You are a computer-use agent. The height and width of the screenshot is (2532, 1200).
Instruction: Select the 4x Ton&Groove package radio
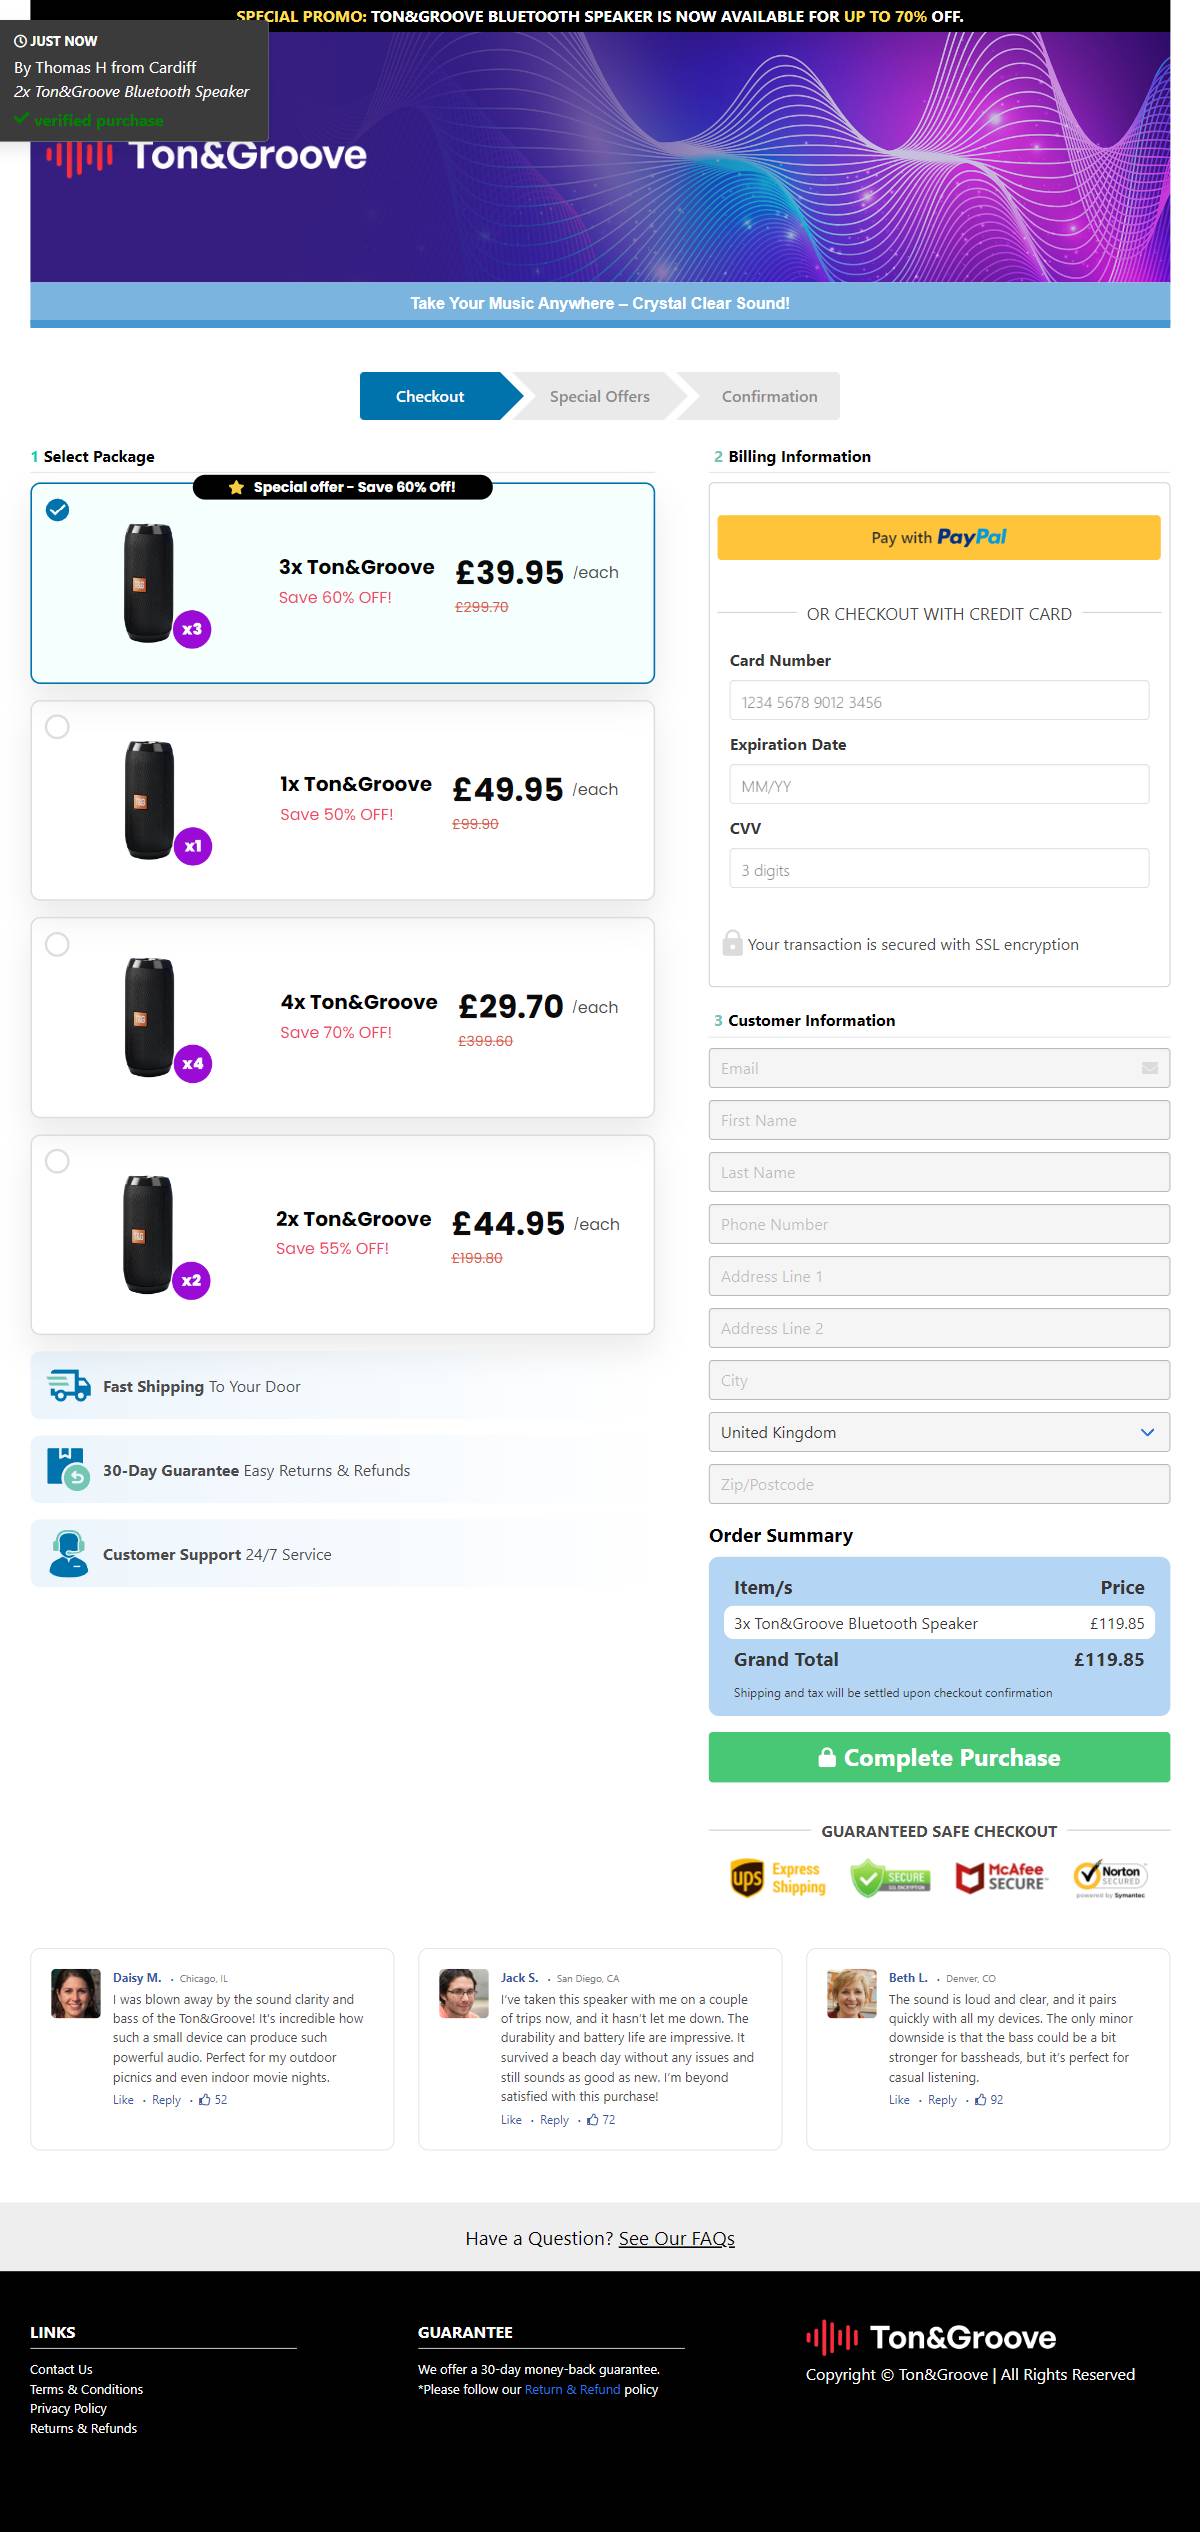pos(58,944)
